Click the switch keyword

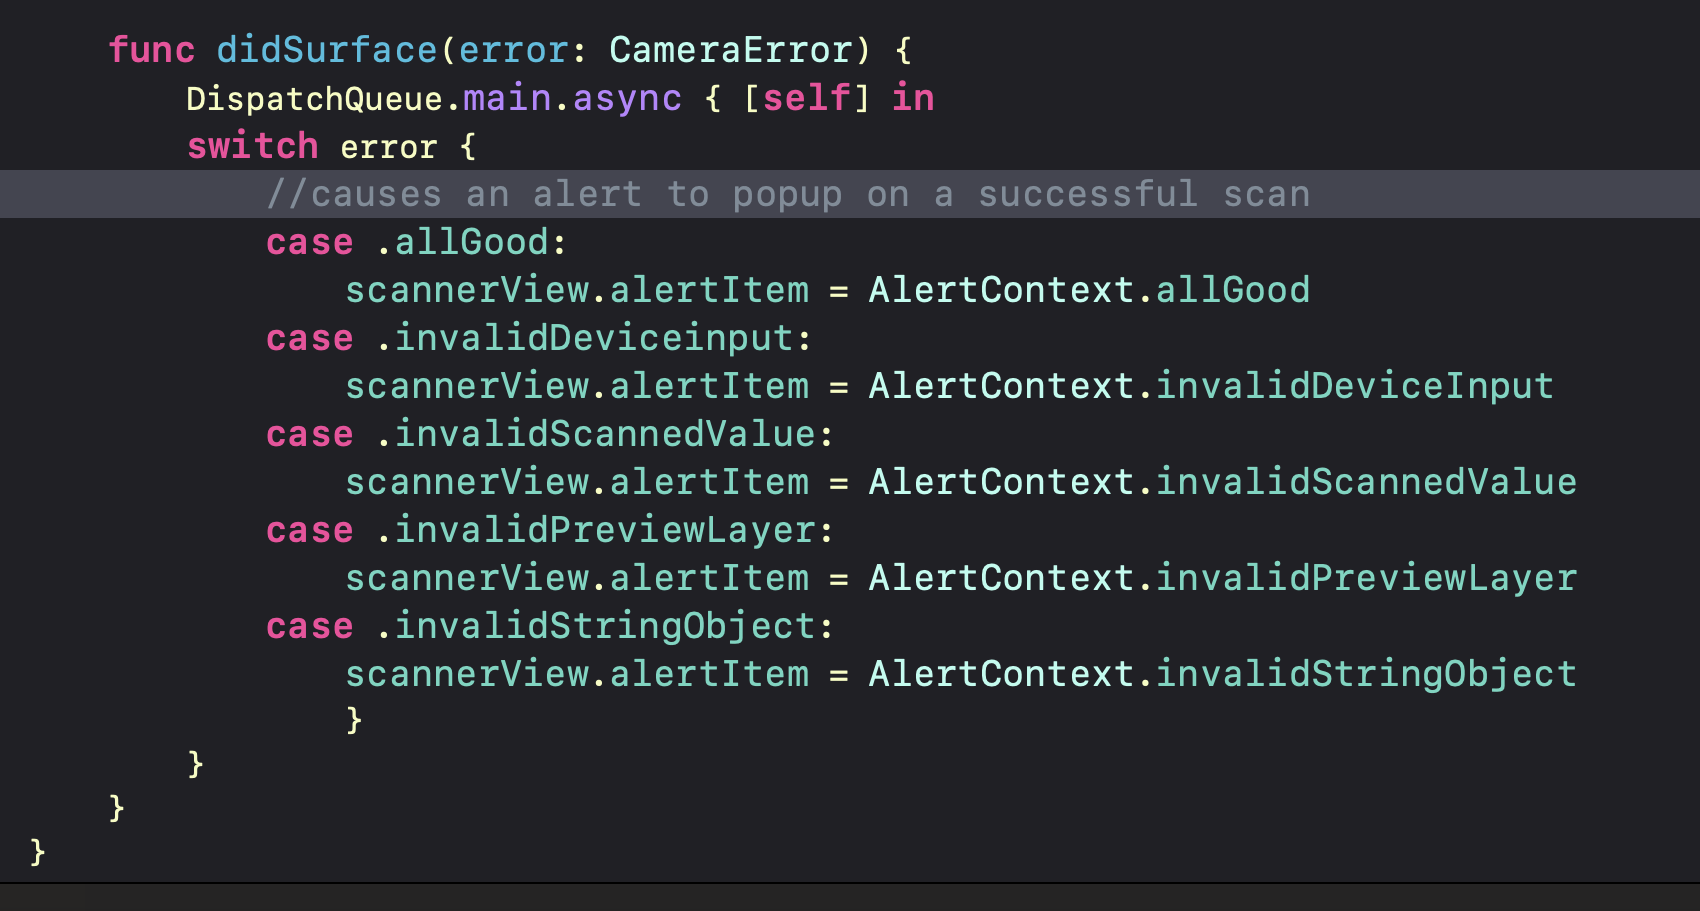pos(253,146)
